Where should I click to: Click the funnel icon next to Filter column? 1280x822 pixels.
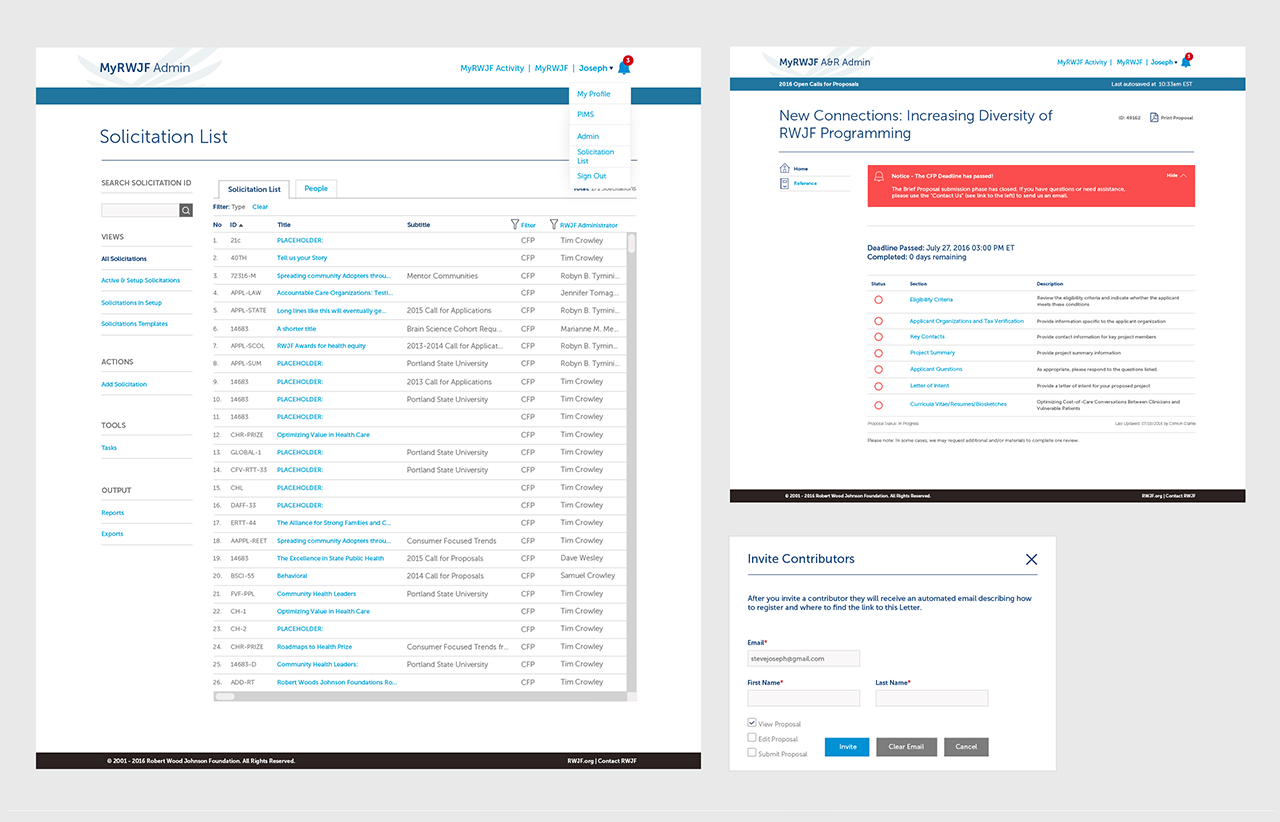point(515,225)
